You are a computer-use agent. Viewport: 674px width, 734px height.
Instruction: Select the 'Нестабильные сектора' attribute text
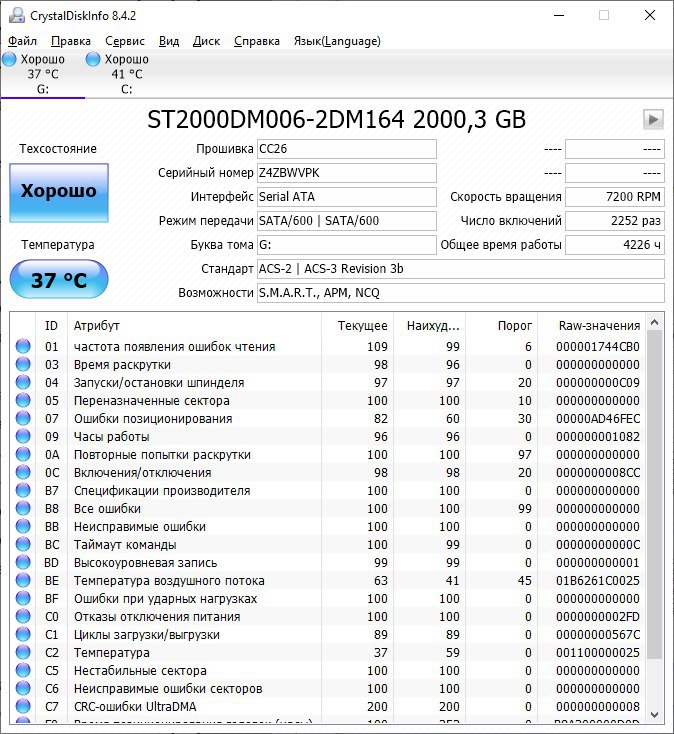tap(140, 671)
